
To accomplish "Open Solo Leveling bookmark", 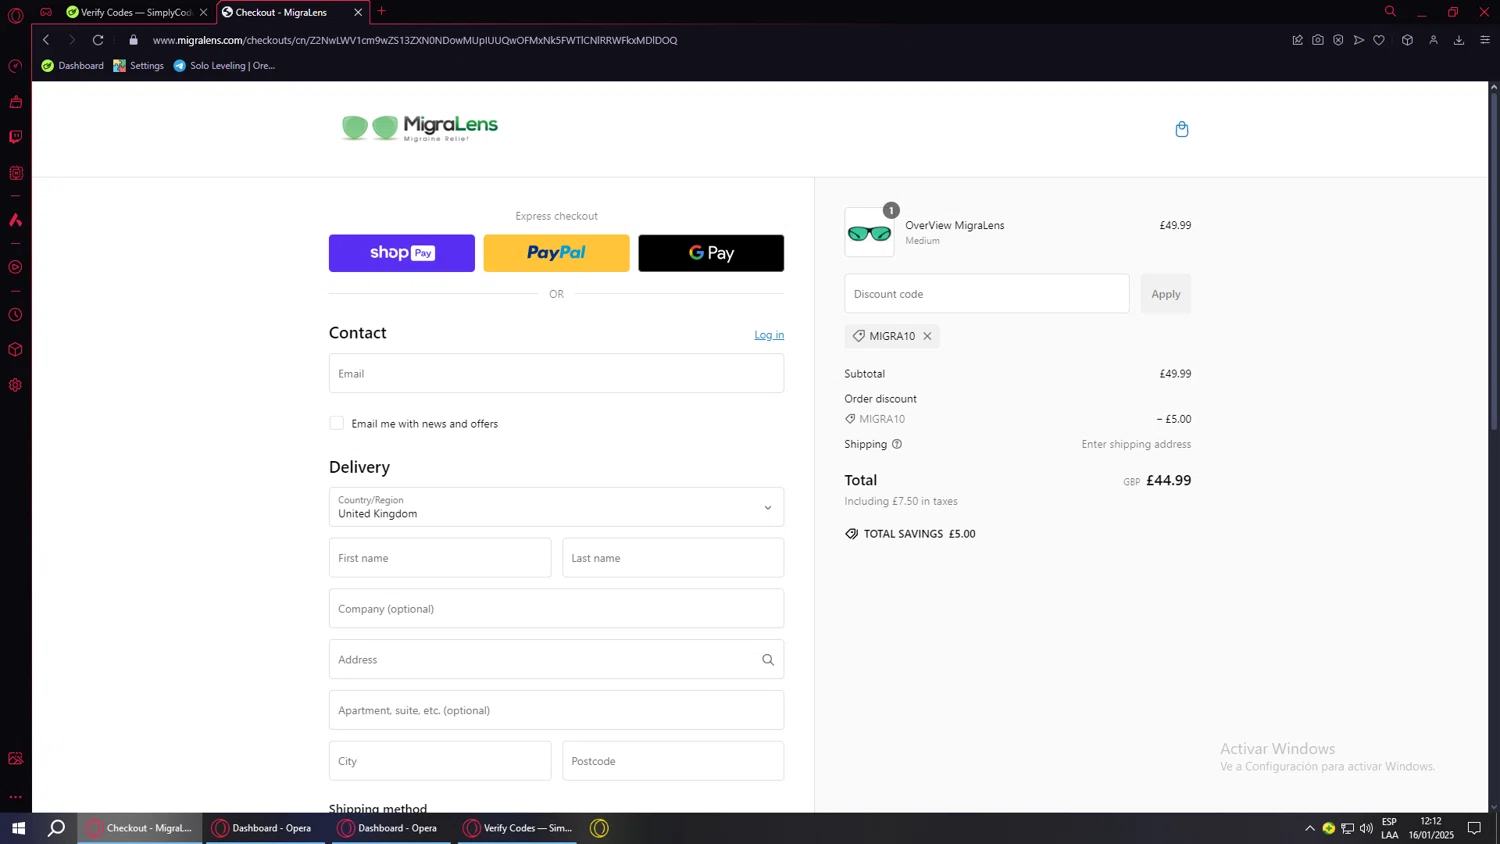I will [224, 66].
